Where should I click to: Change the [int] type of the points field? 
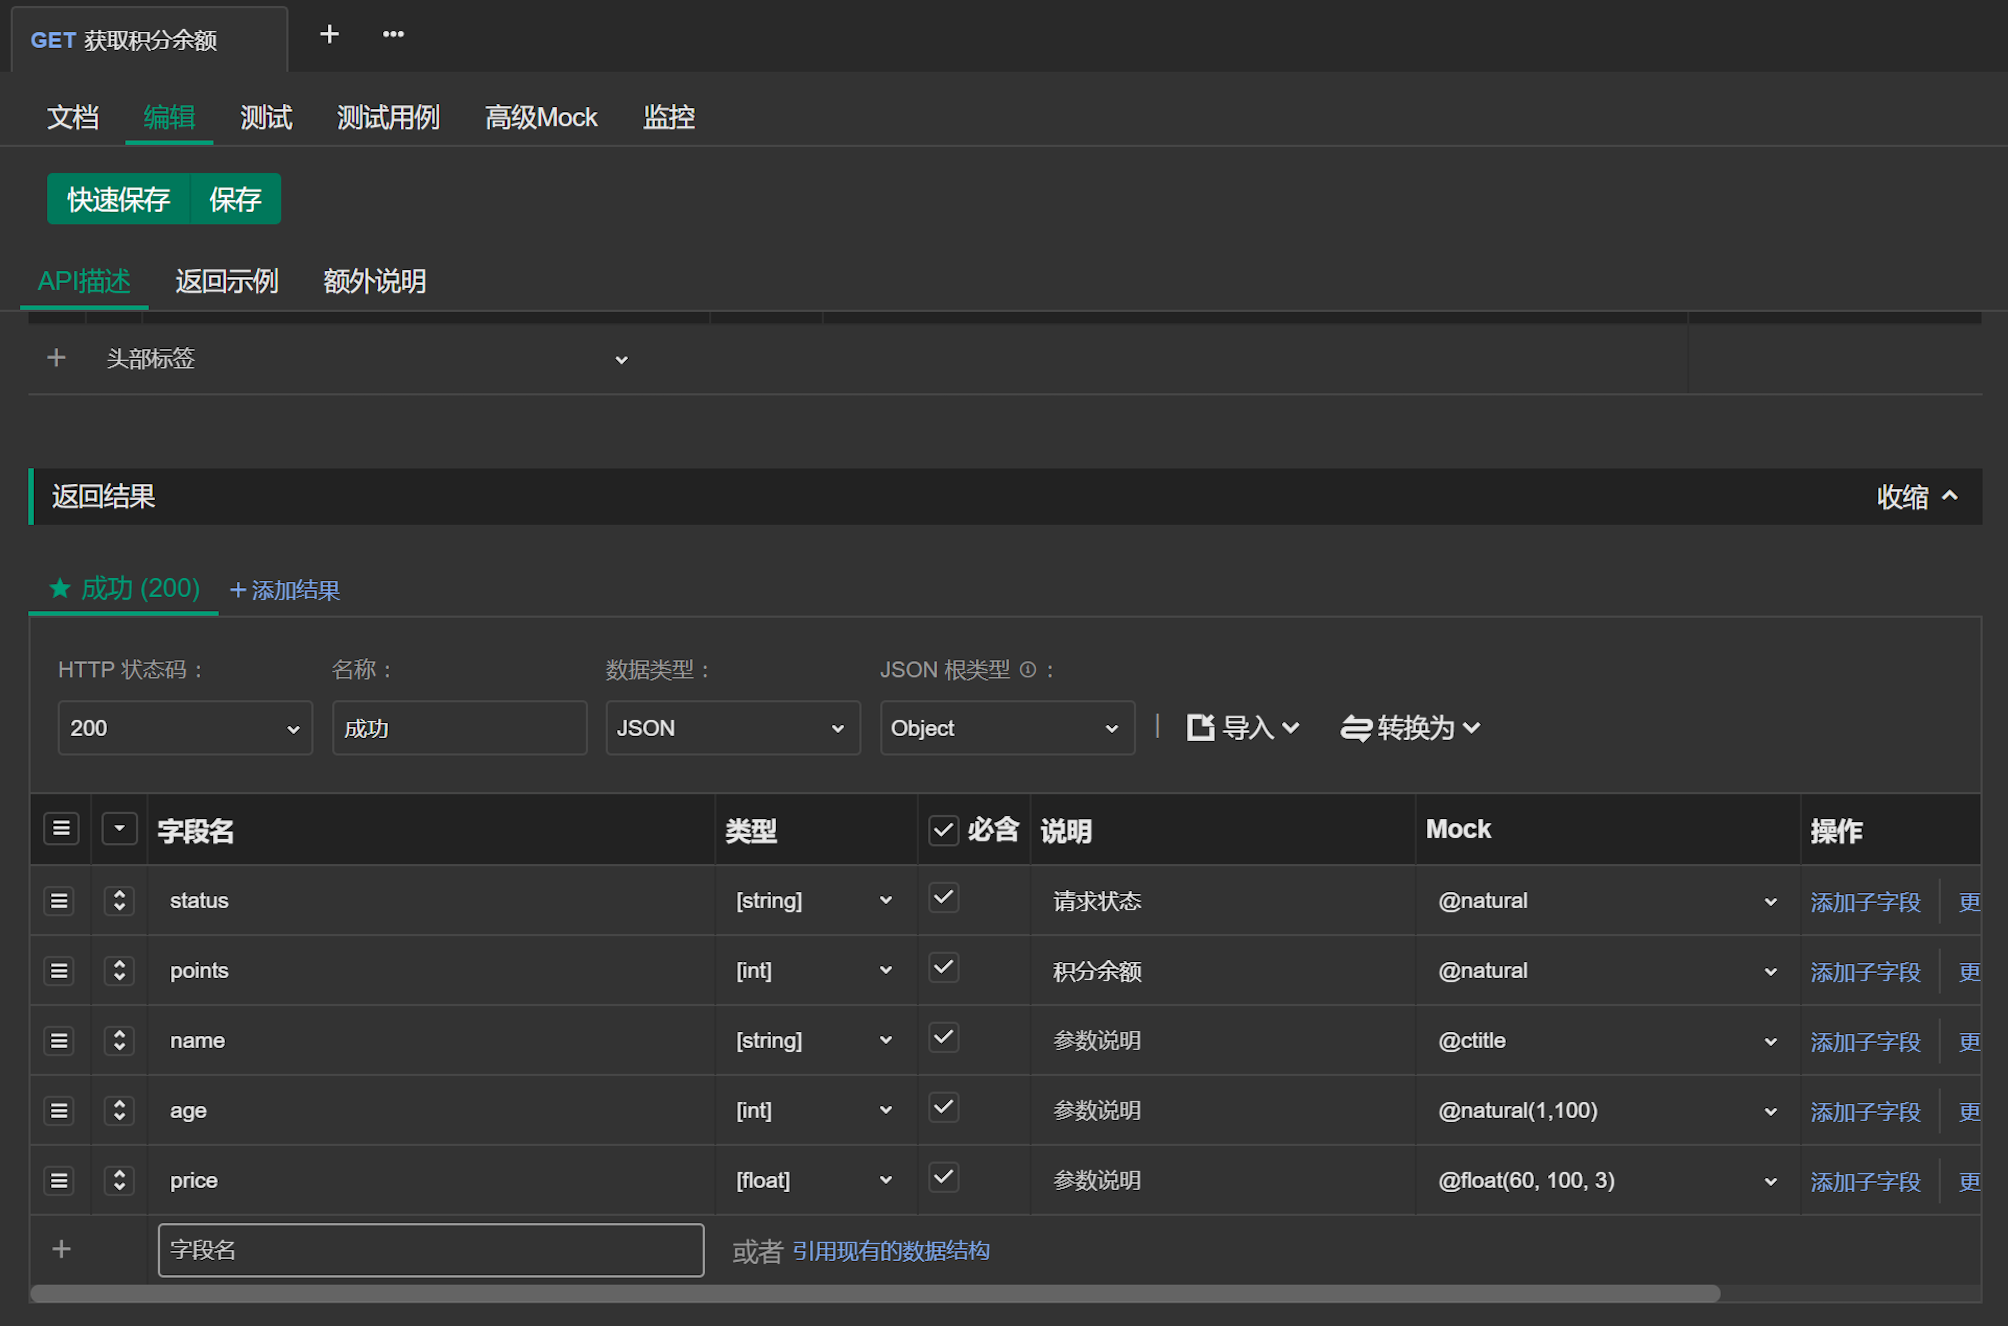814,971
